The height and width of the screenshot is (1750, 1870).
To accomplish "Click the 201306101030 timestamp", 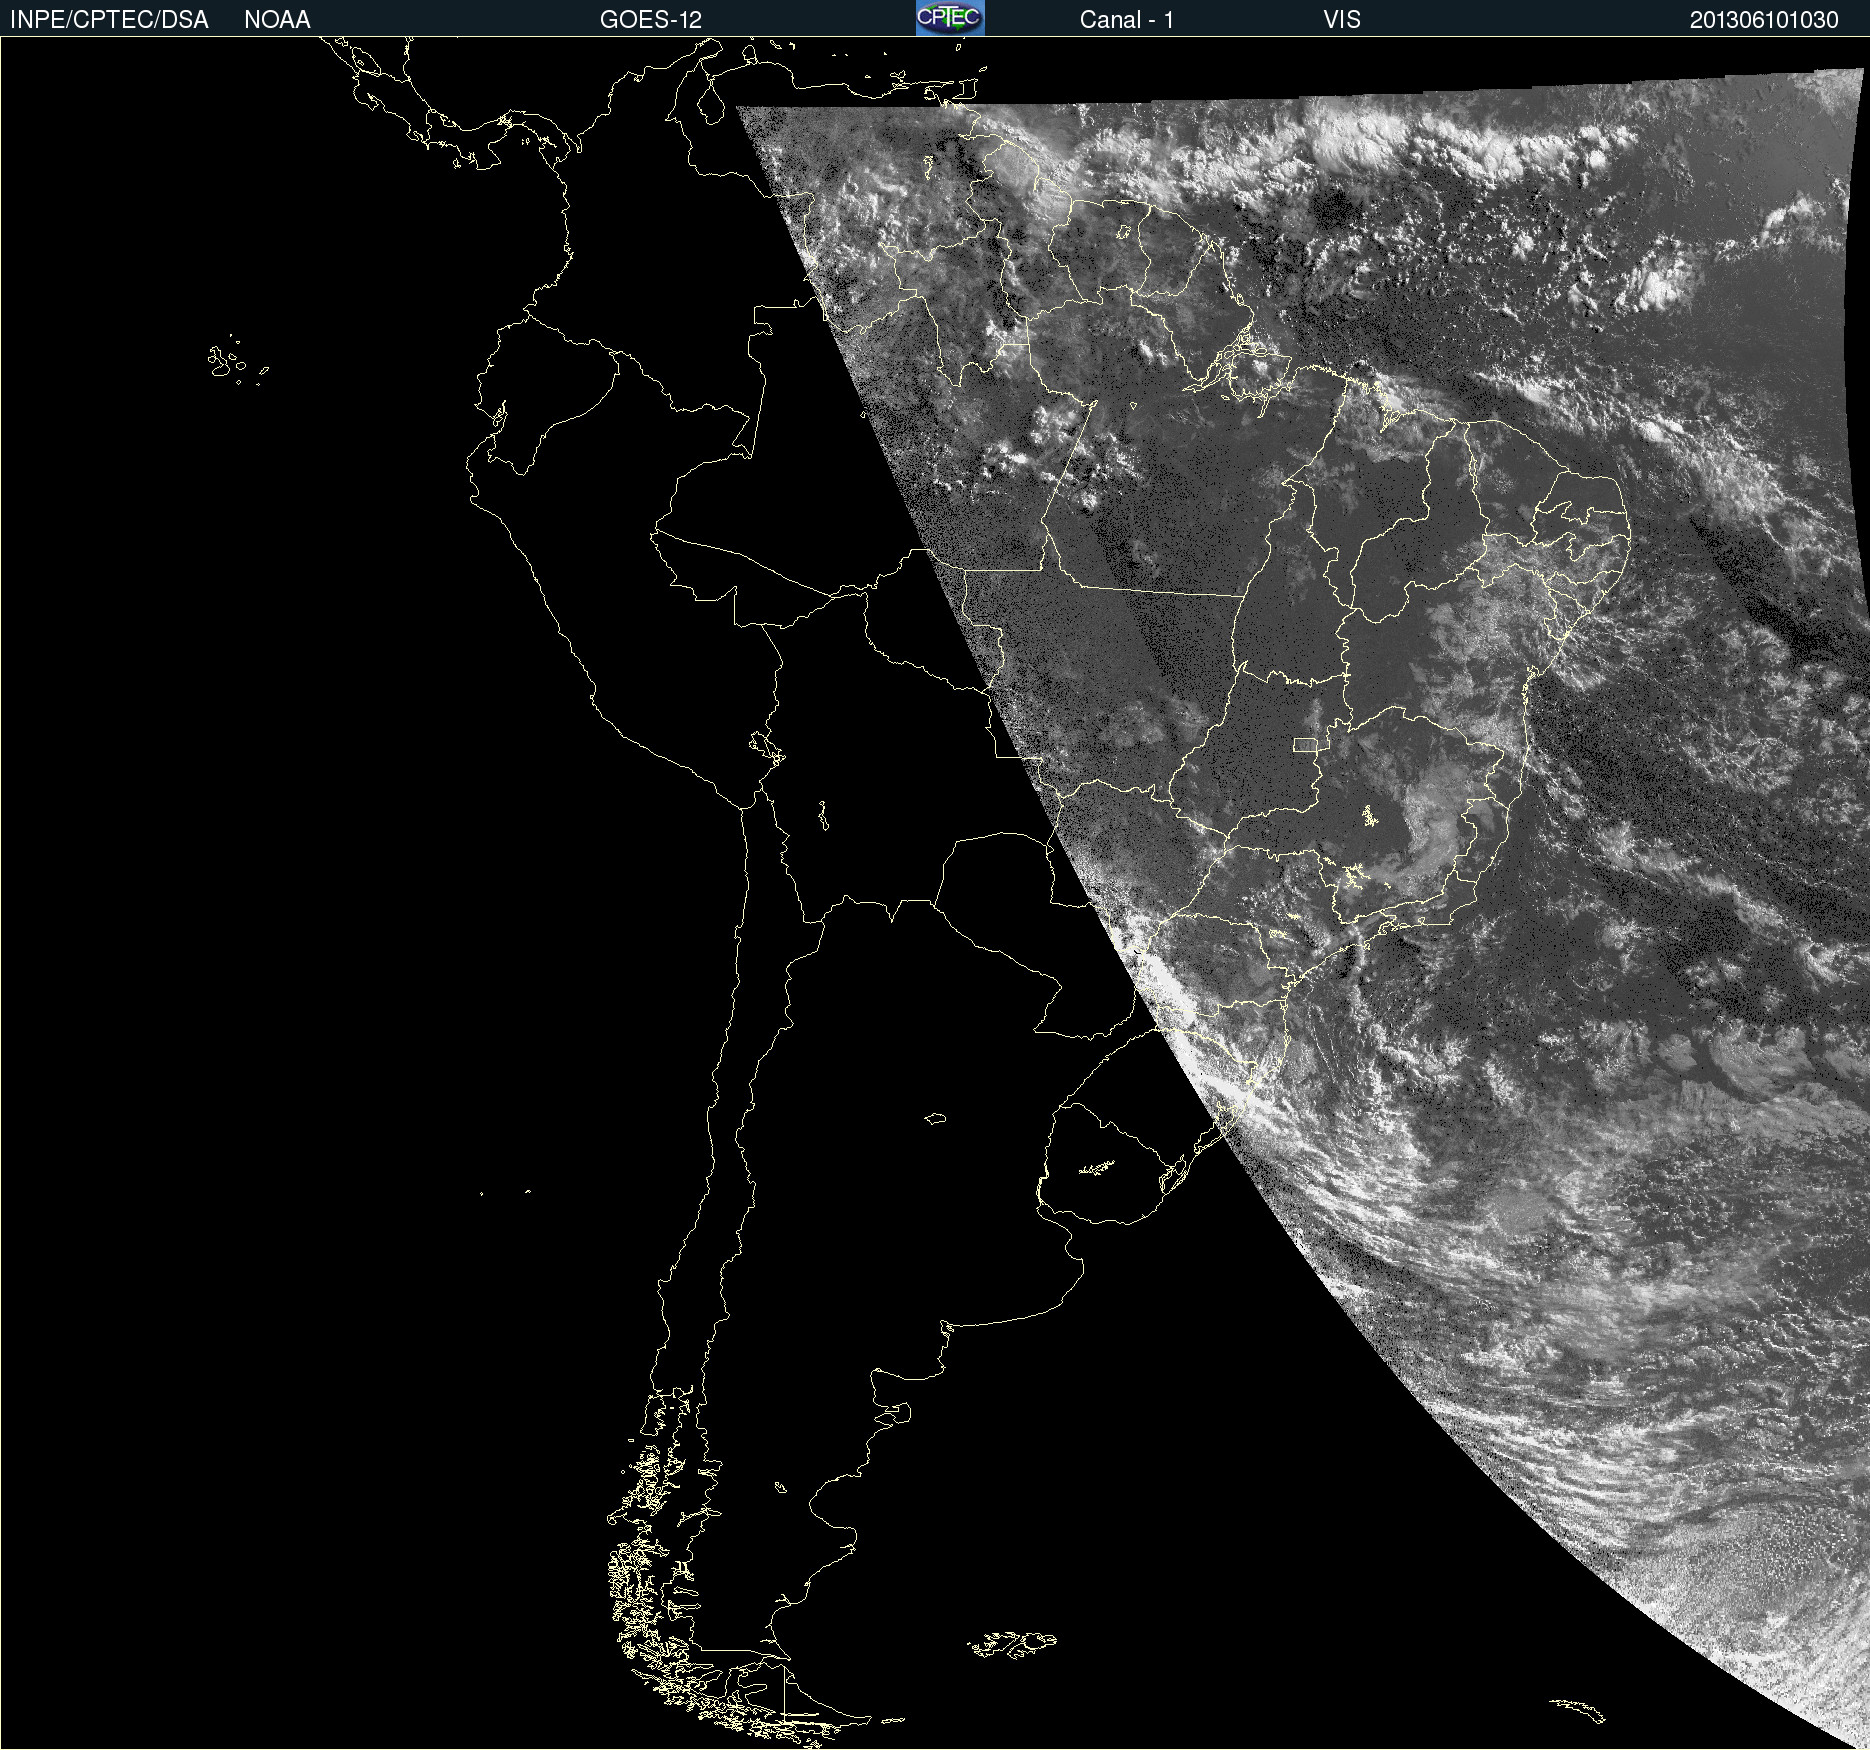I will pos(1764,20).
